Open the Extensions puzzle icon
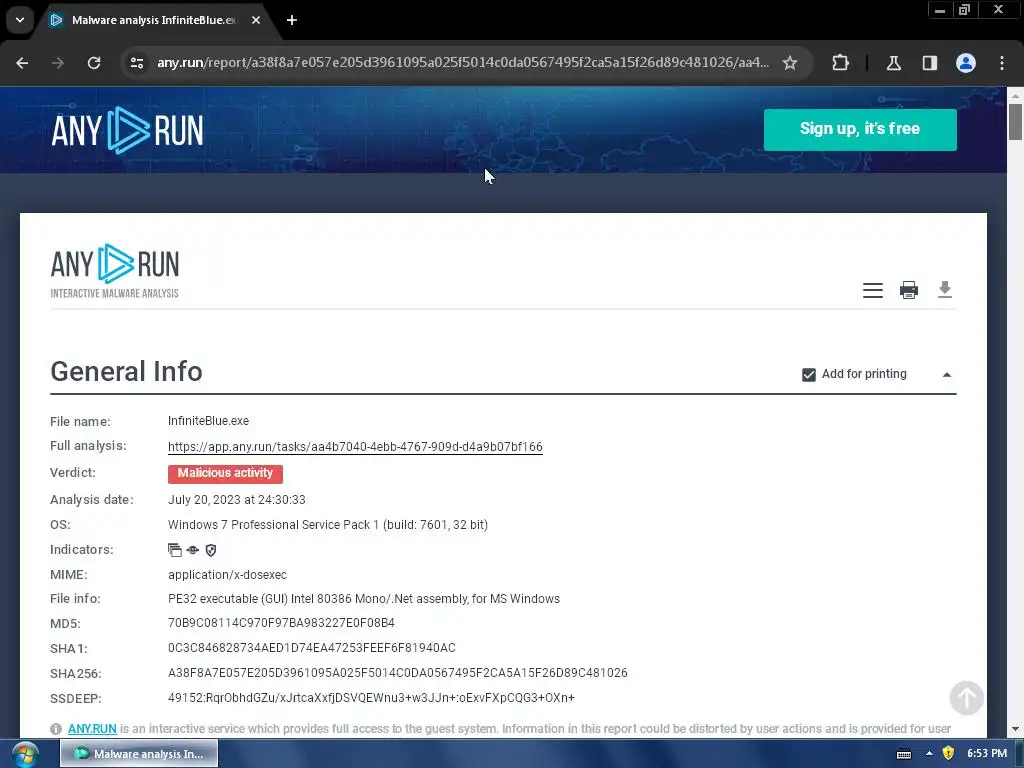 pos(840,63)
